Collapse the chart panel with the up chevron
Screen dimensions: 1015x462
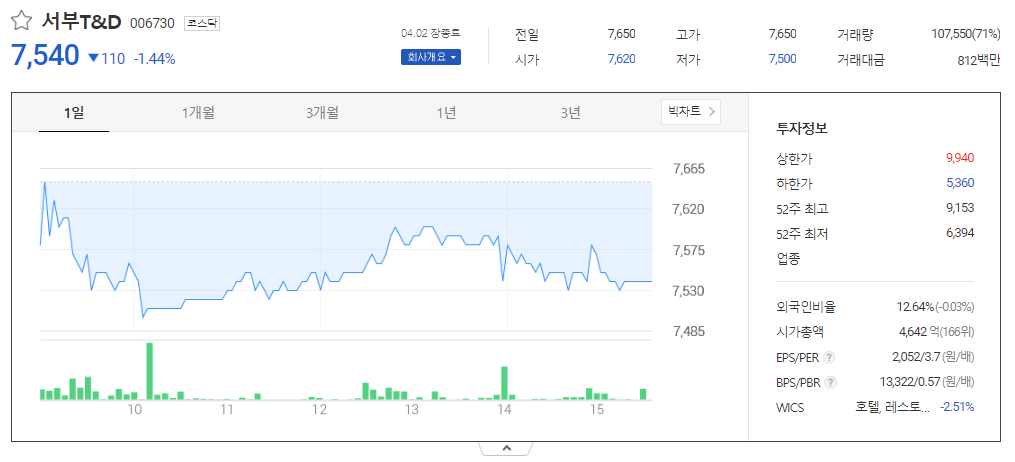pos(507,448)
